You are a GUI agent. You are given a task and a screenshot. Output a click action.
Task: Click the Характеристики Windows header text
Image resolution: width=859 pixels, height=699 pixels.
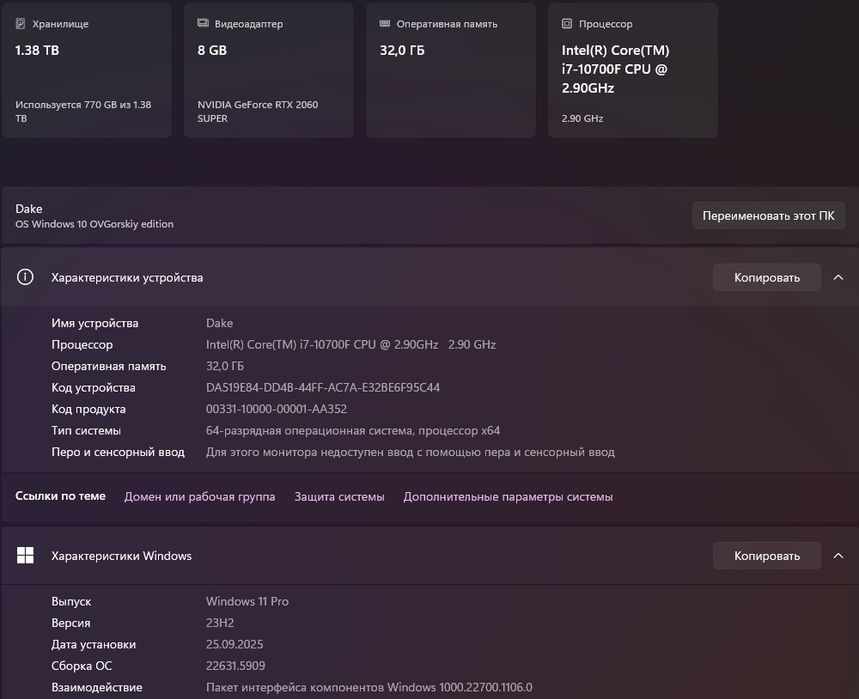(121, 555)
